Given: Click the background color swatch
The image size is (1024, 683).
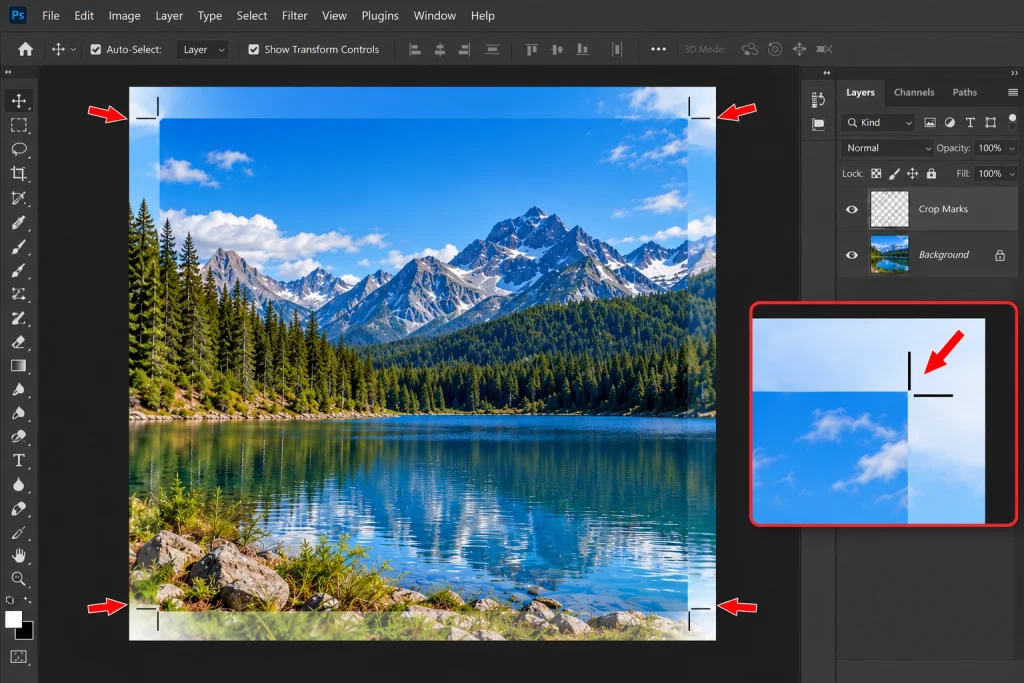Looking at the screenshot, I should pos(27,632).
